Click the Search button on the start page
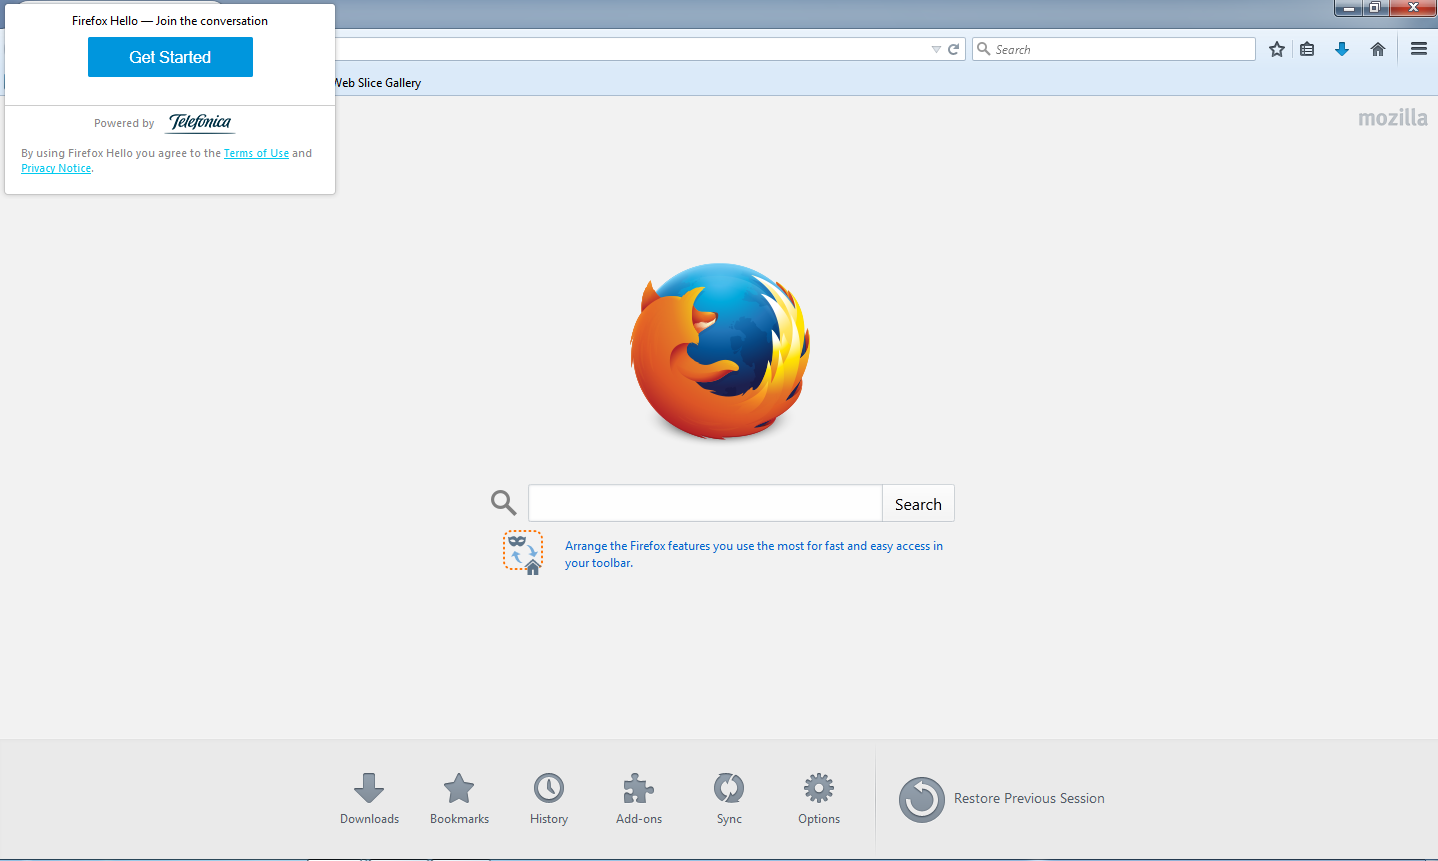 pyautogui.click(x=918, y=503)
